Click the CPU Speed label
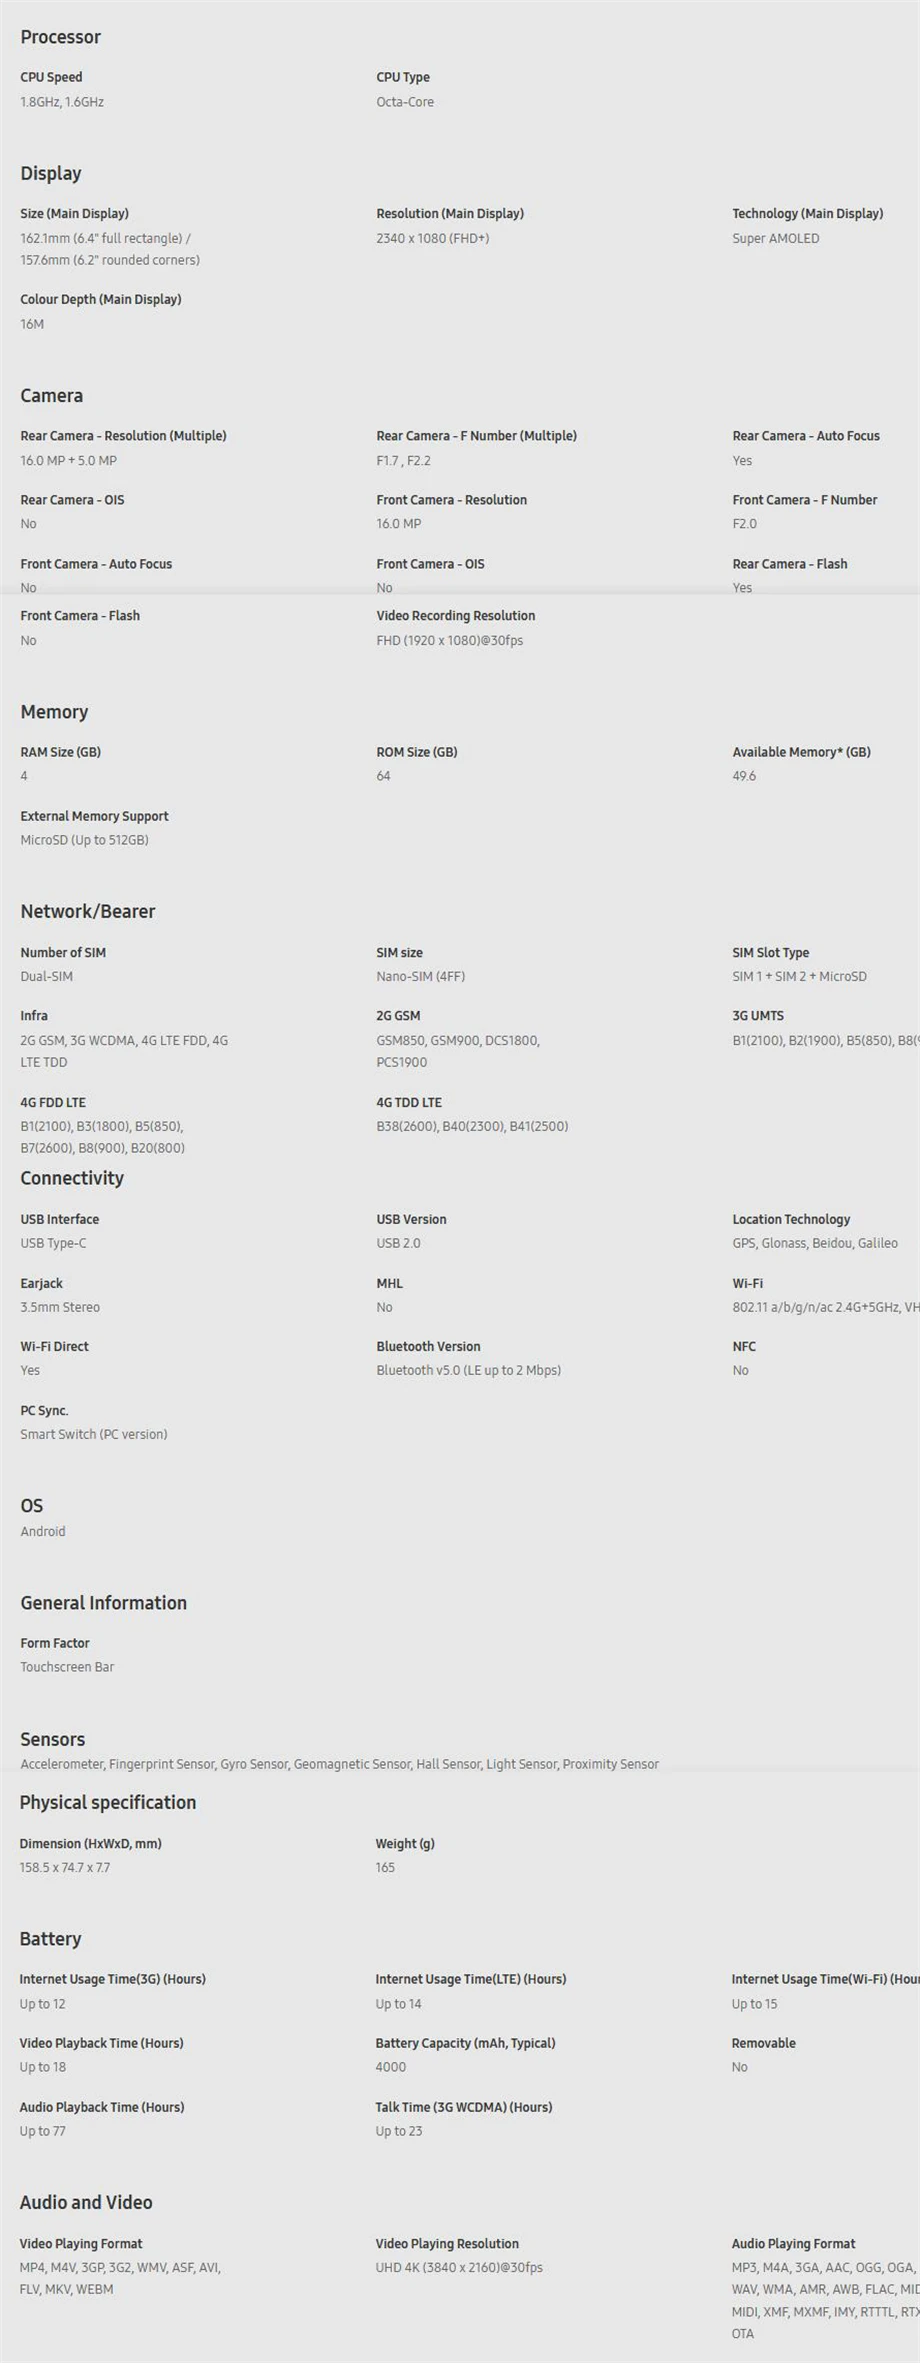The height and width of the screenshot is (2363, 920). pyautogui.click(x=51, y=77)
